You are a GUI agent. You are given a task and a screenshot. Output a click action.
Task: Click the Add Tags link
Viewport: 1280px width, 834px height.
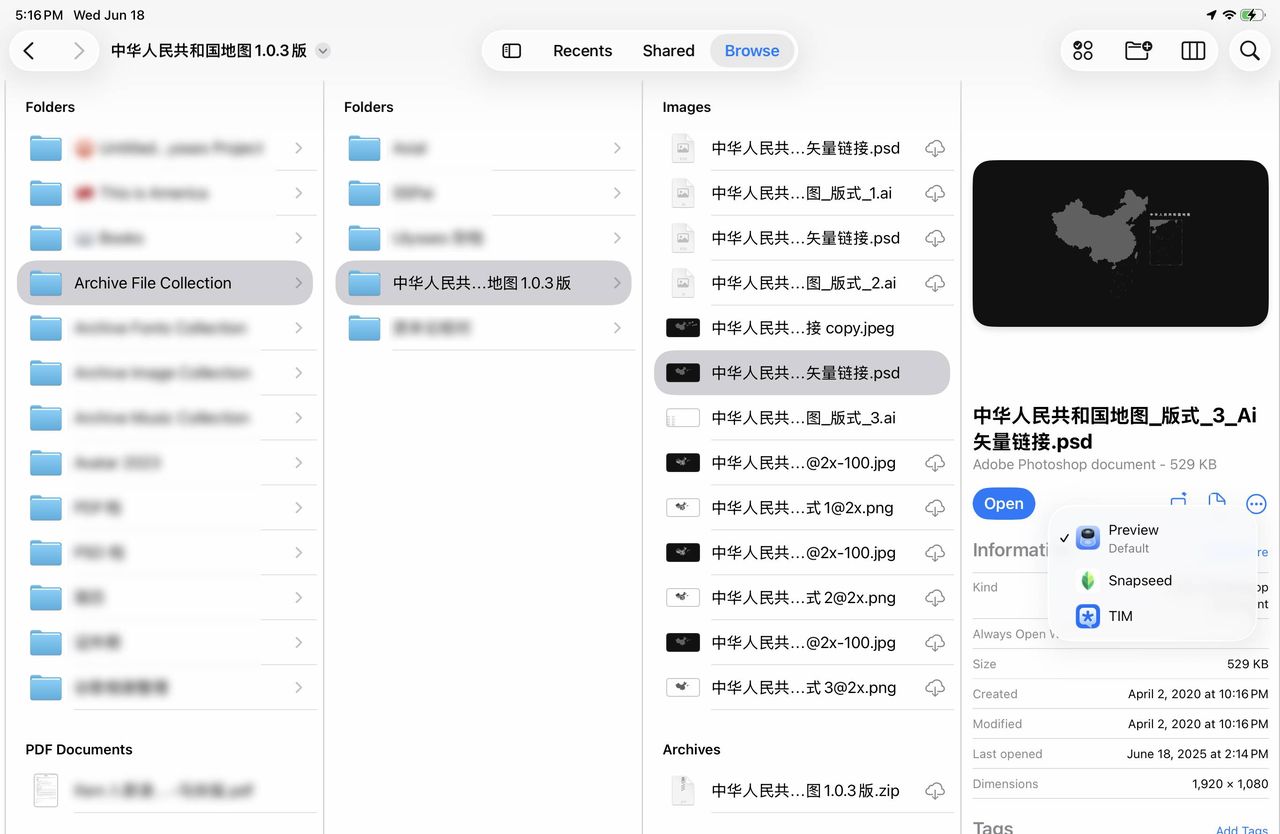coord(1241,829)
